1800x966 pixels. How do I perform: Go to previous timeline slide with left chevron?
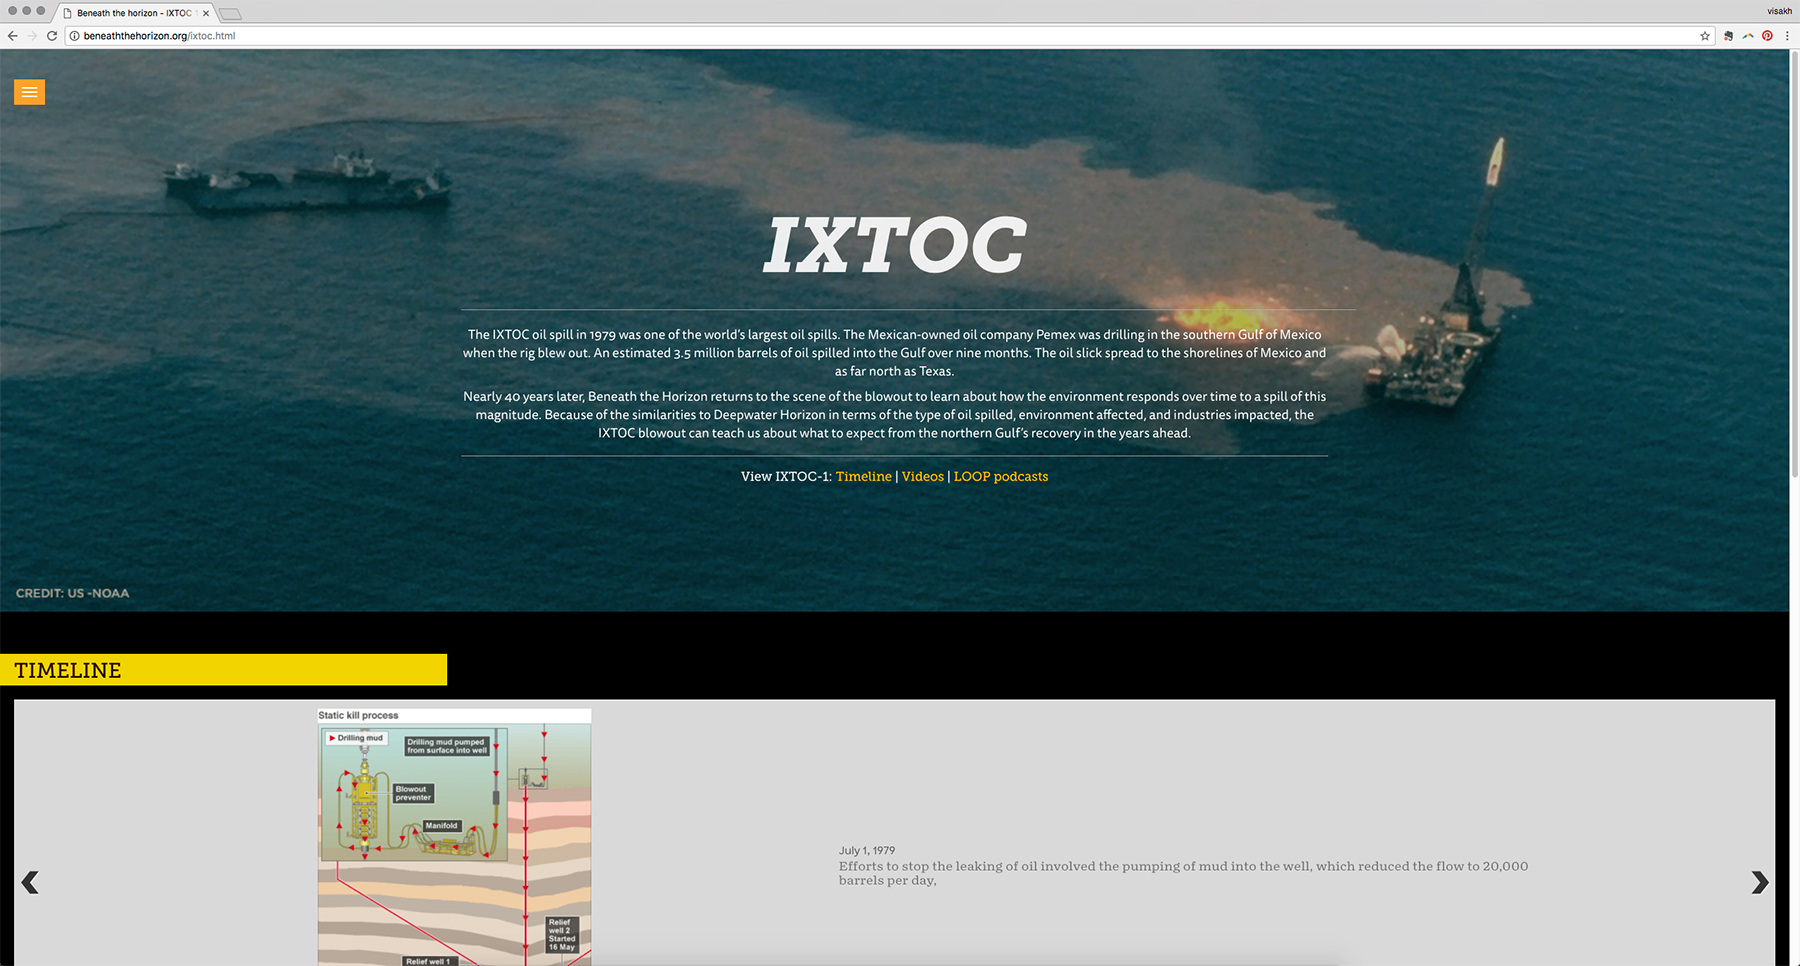30,882
